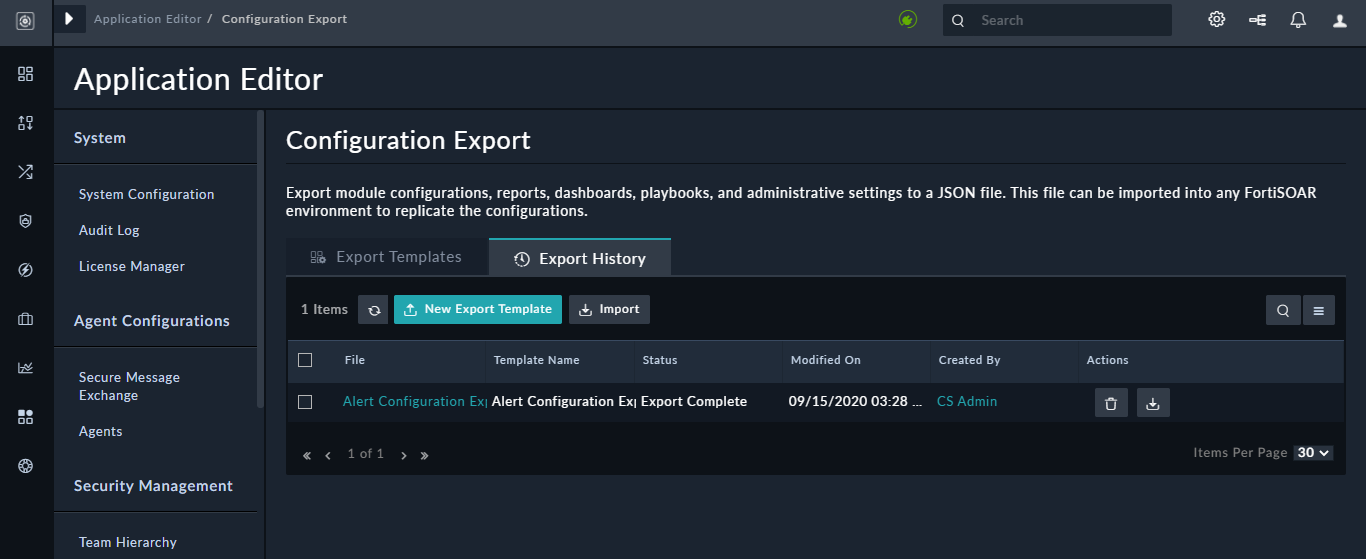Tick the Alert Configuration Export row checkbox

[x=306, y=402]
